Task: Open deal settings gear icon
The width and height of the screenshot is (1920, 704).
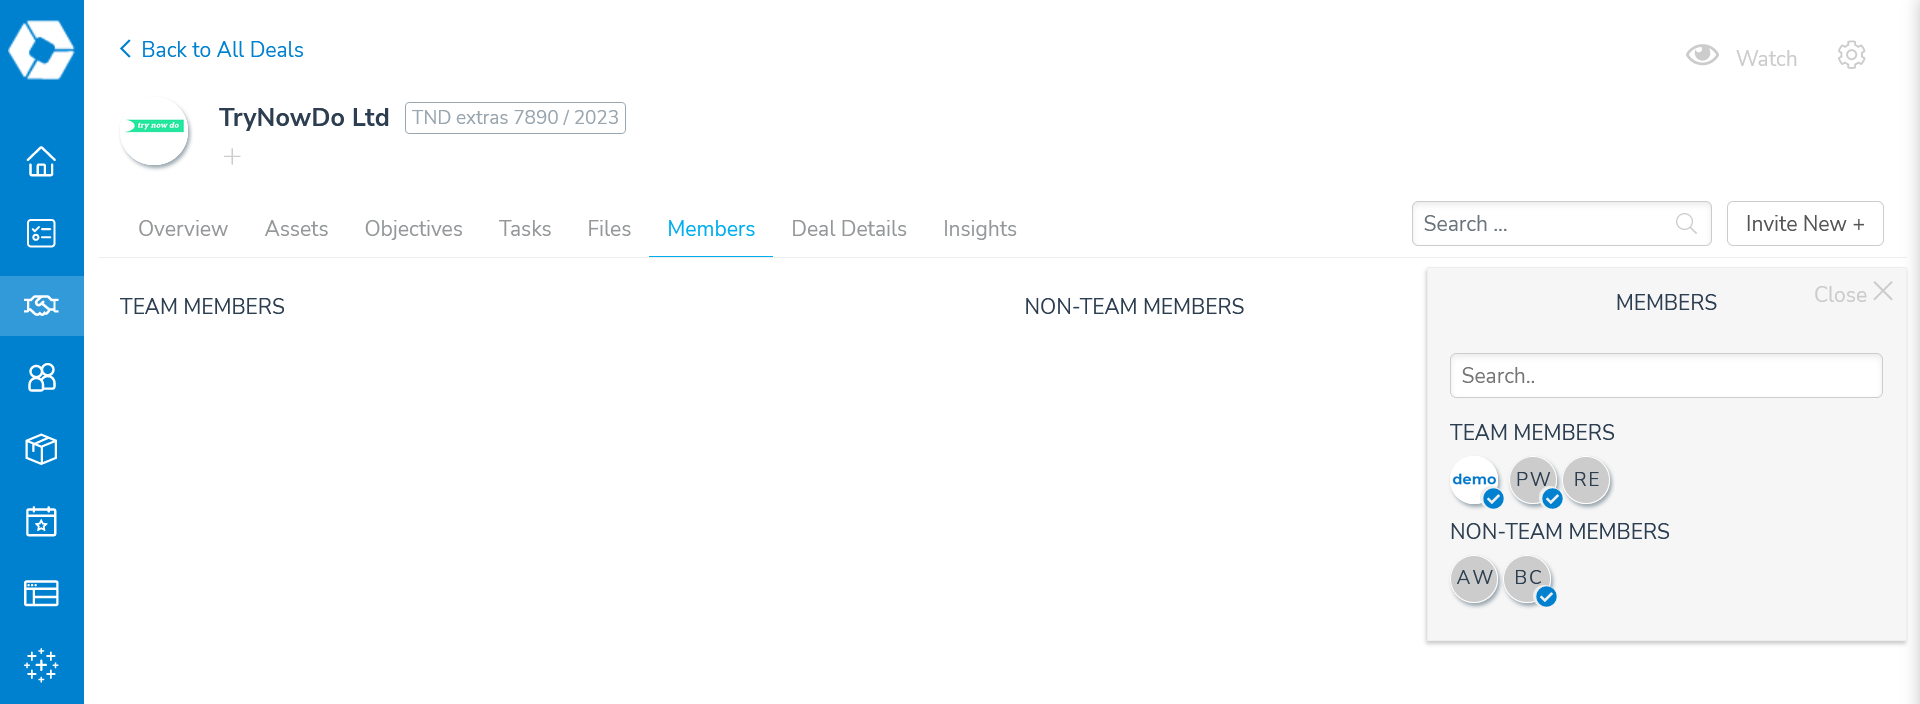Action: [1851, 55]
